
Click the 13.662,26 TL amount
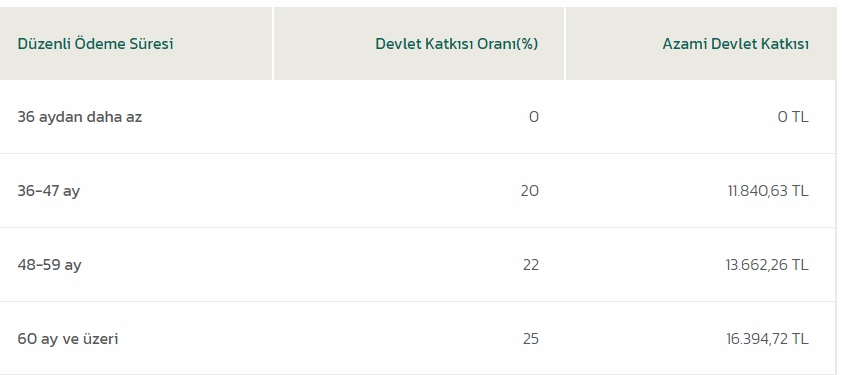point(767,265)
